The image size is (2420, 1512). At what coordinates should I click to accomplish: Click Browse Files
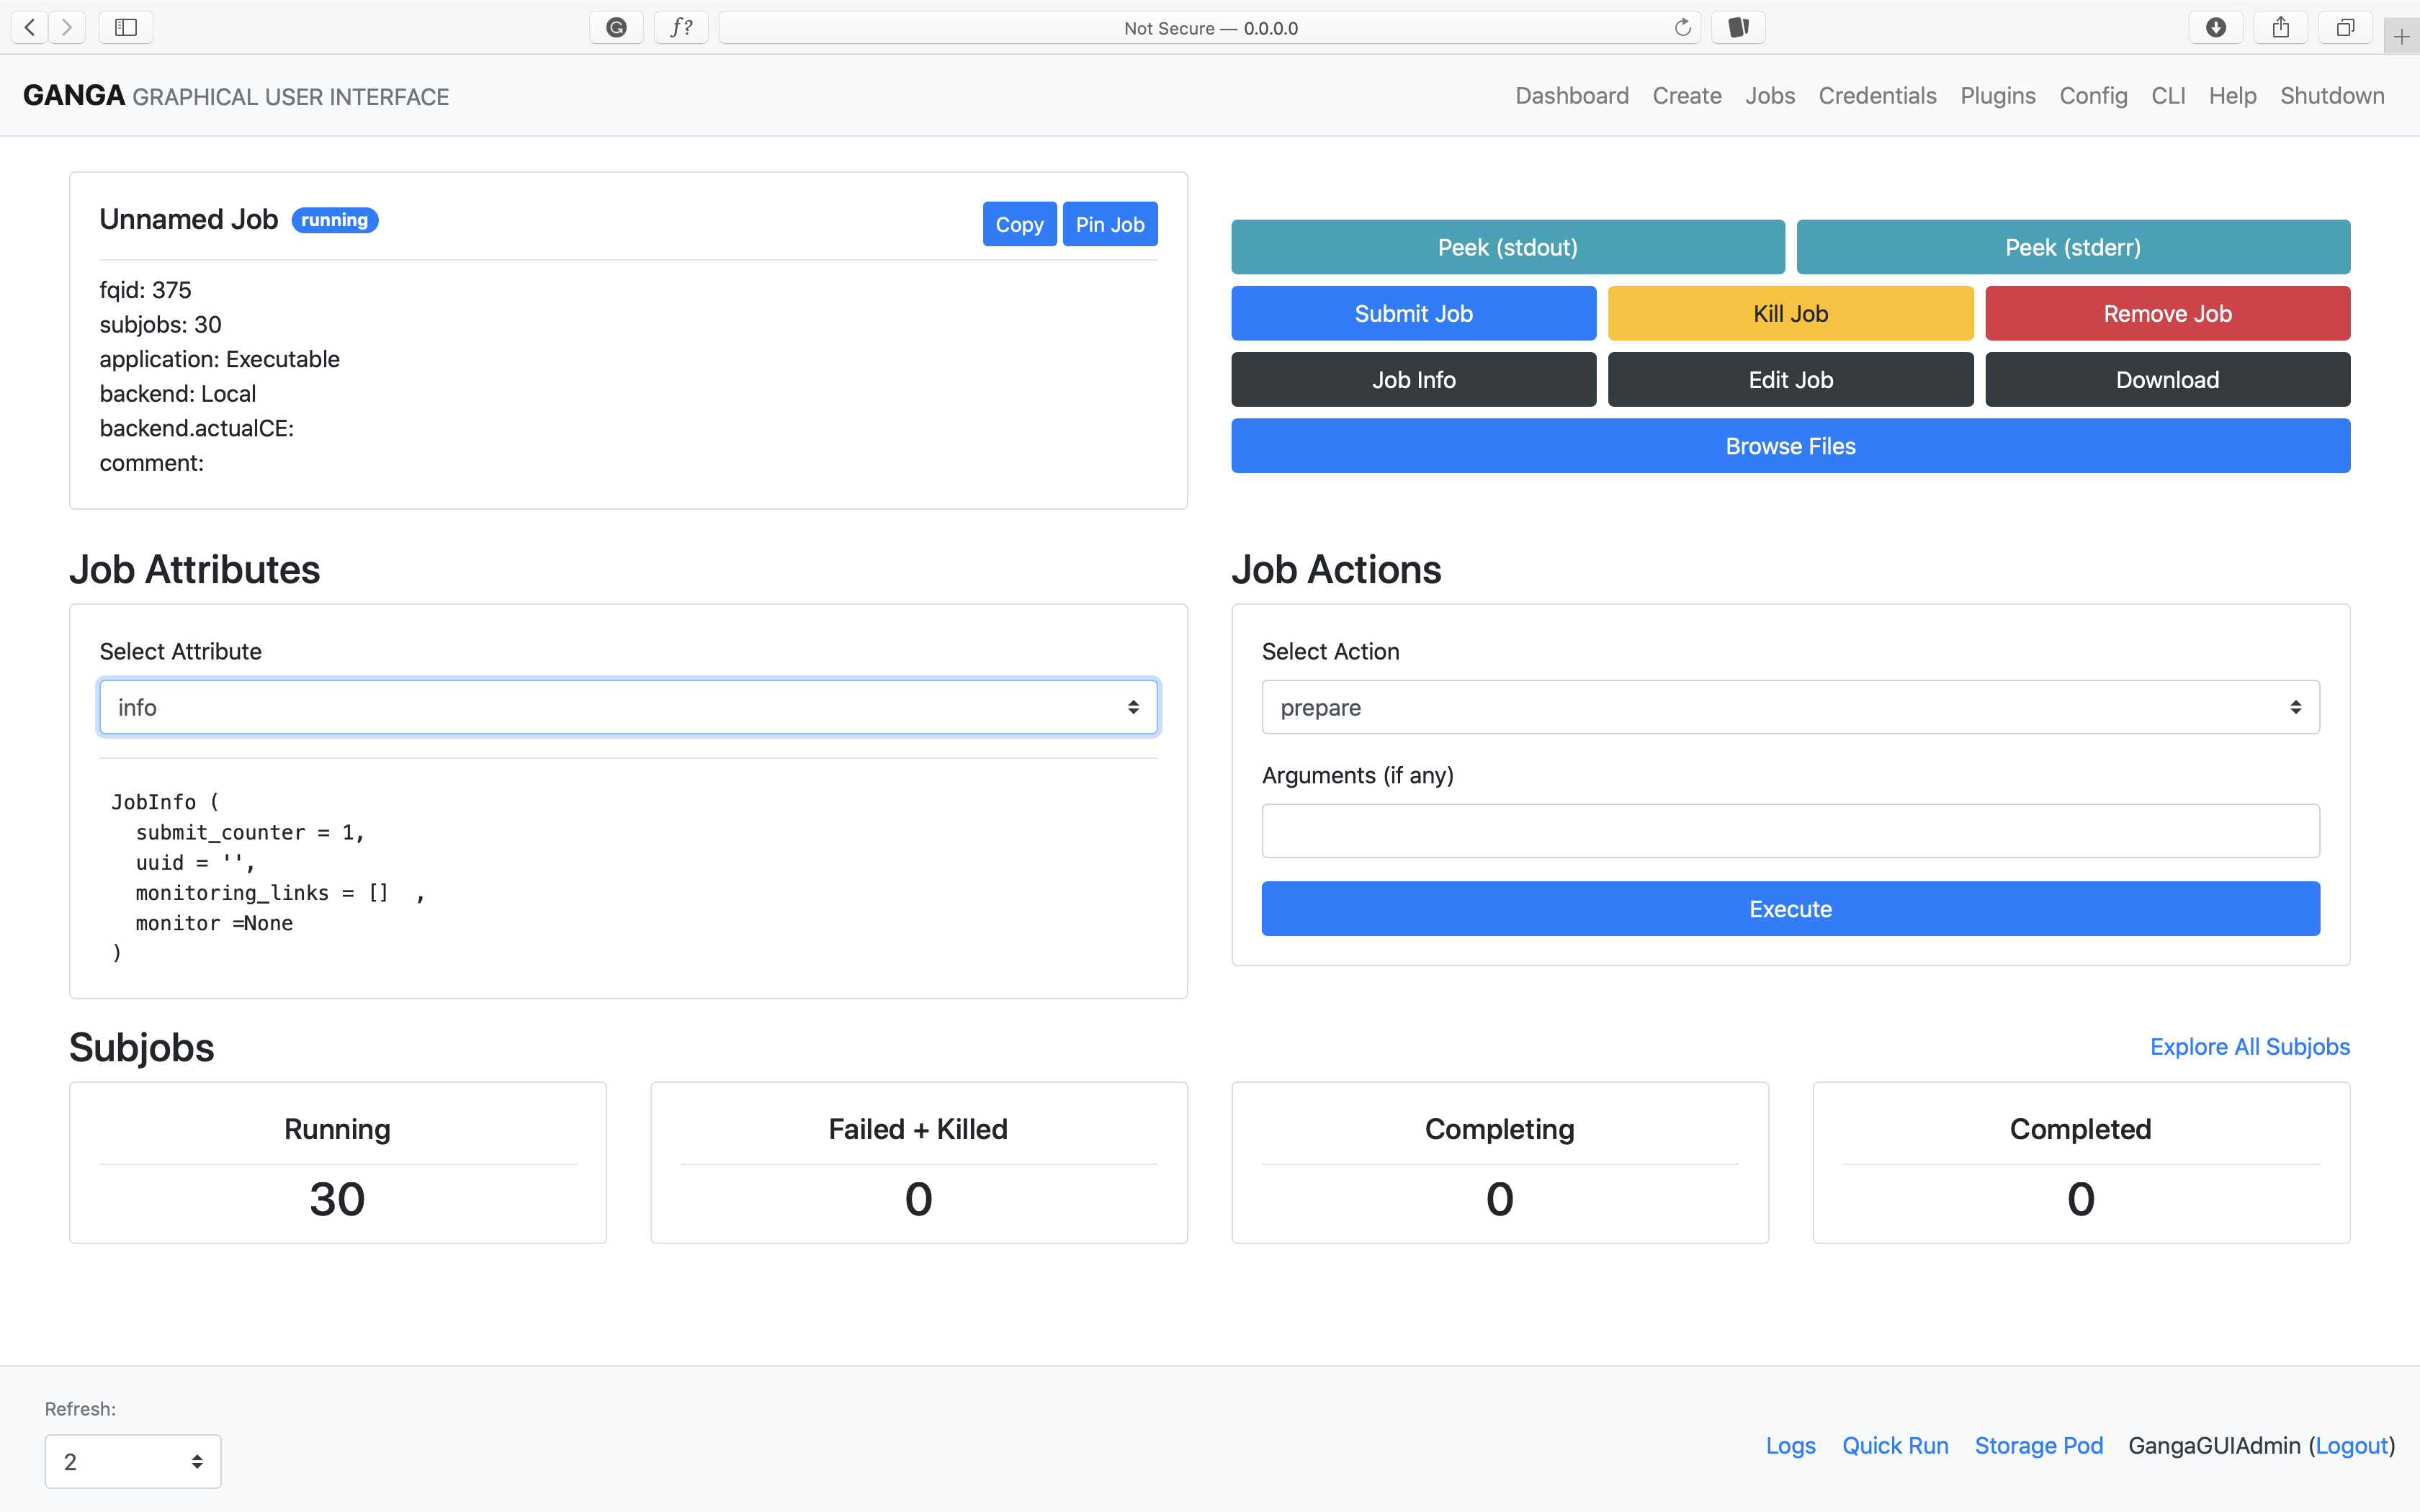click(x=1790, y=446)
